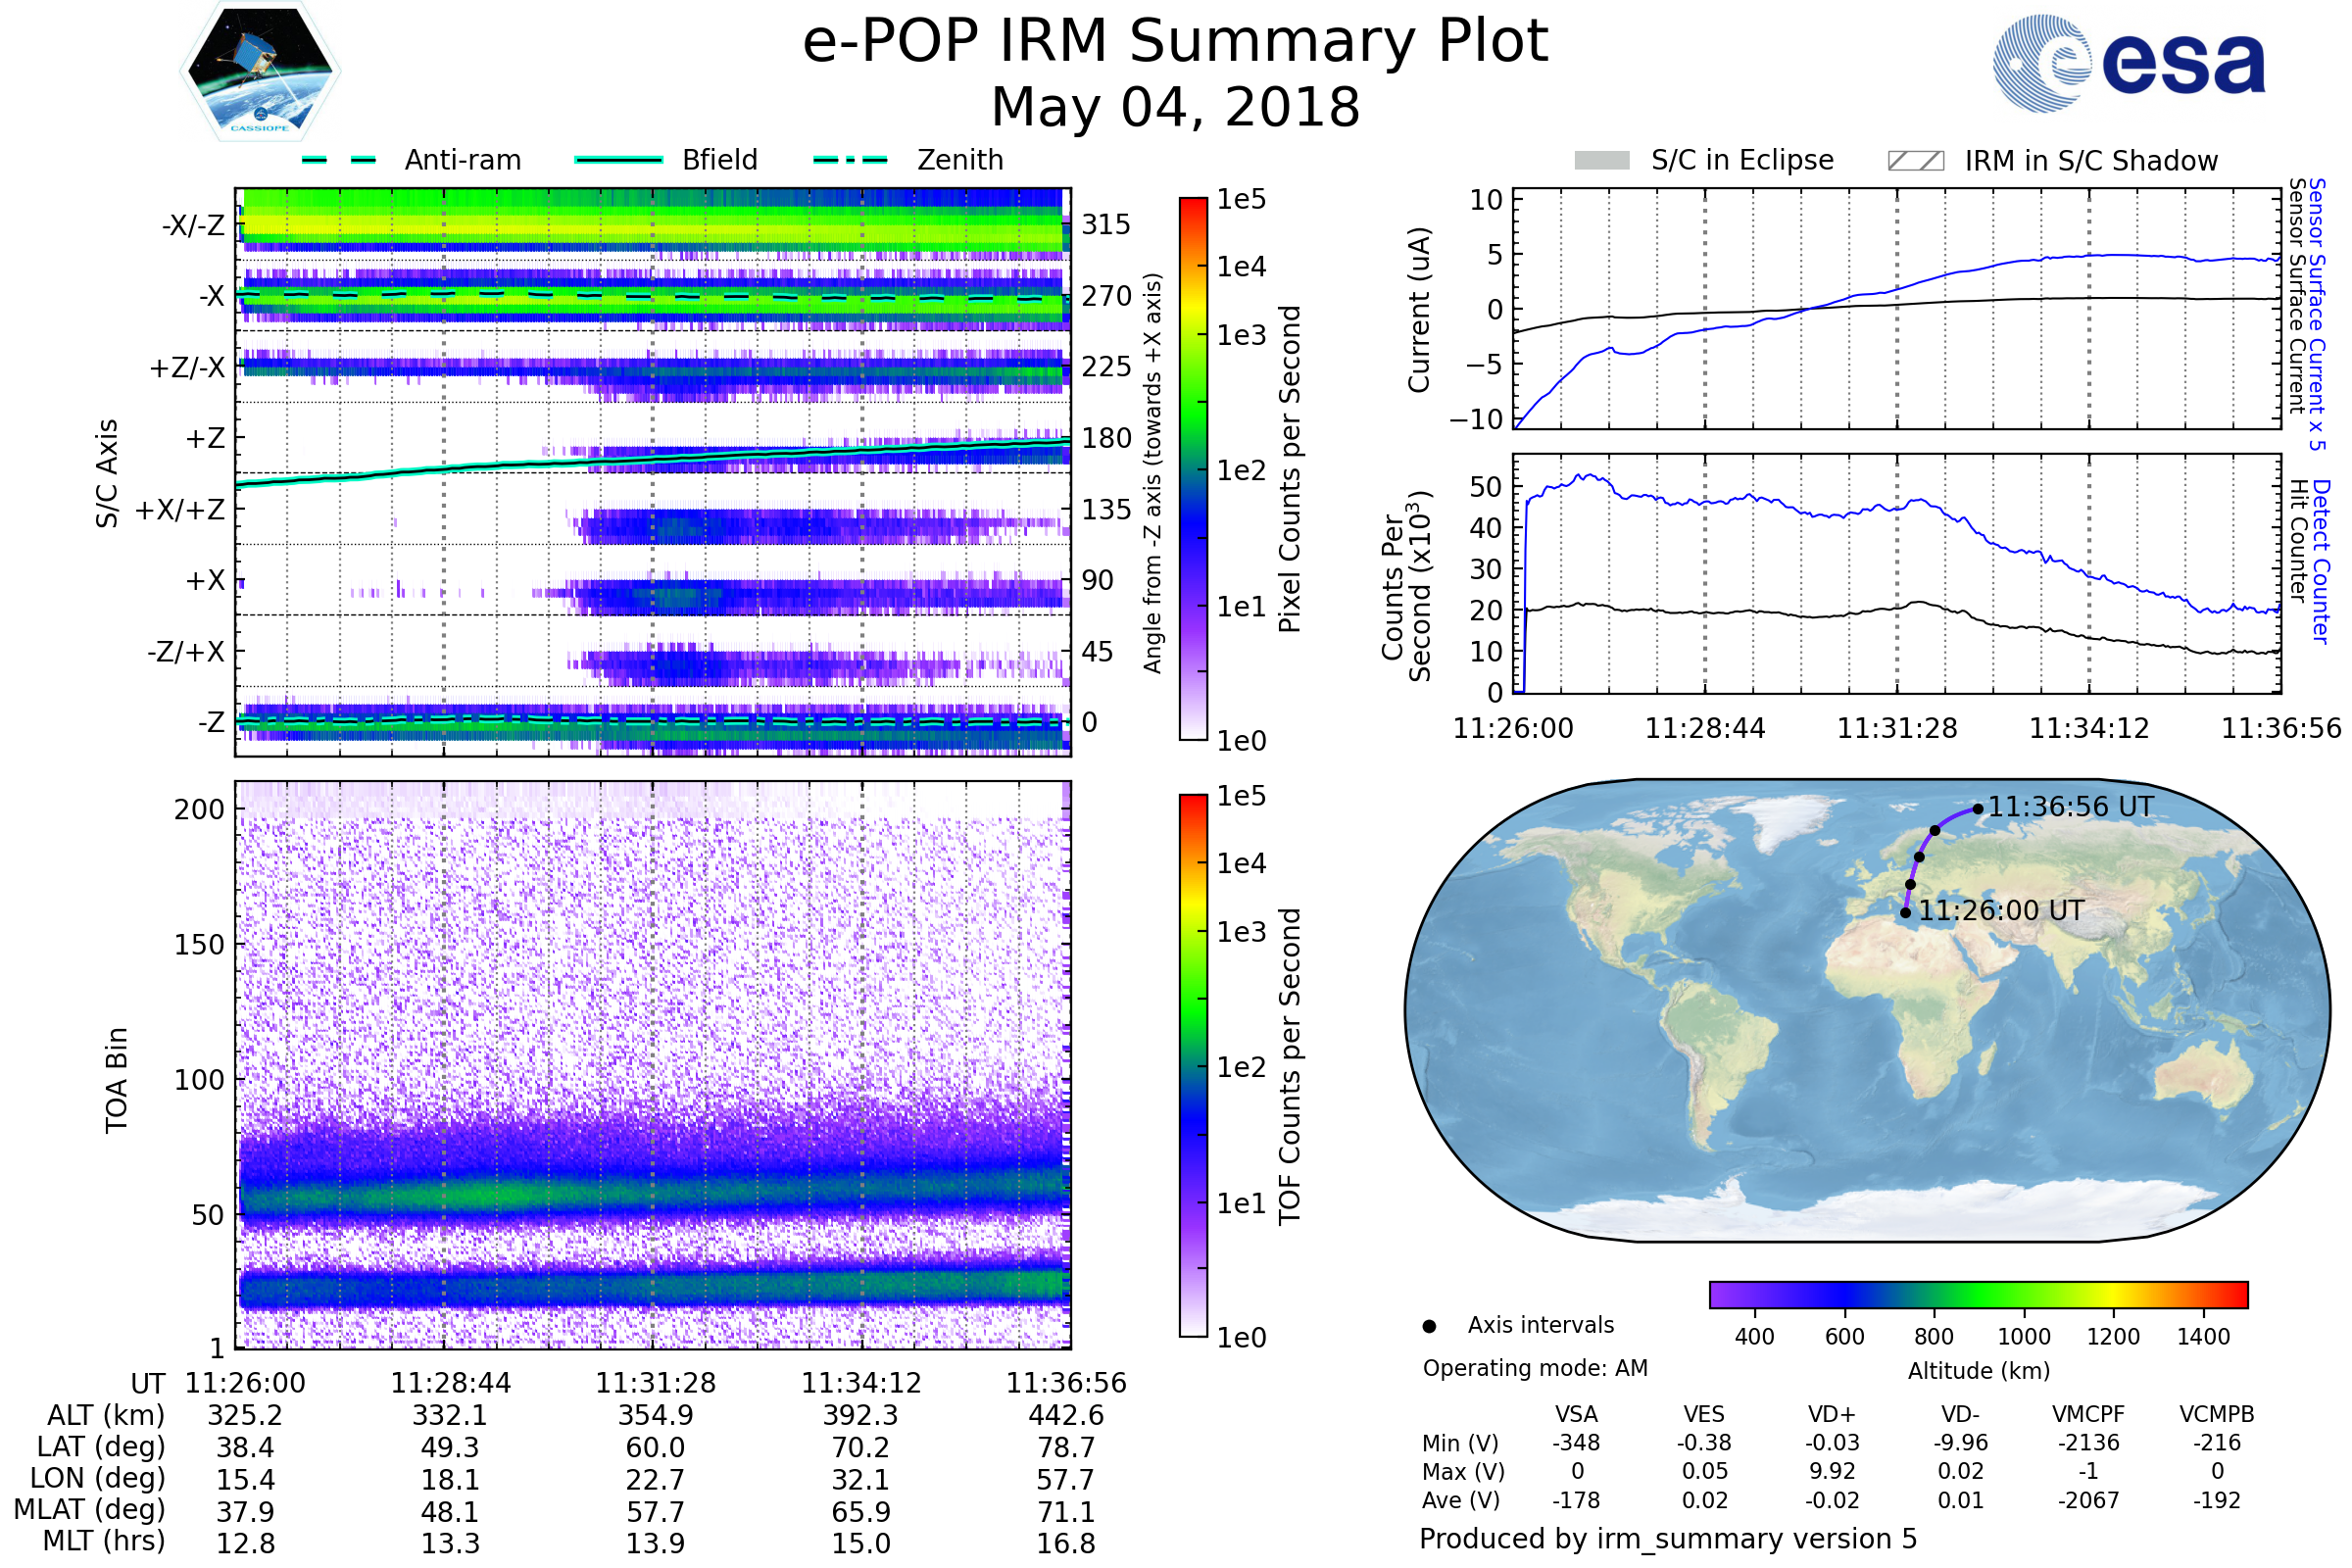Click the TOF Counts per Second colorbar
Image resolution: width=2352 pixels, height=1568 pixels.
click(1193, 1066)
